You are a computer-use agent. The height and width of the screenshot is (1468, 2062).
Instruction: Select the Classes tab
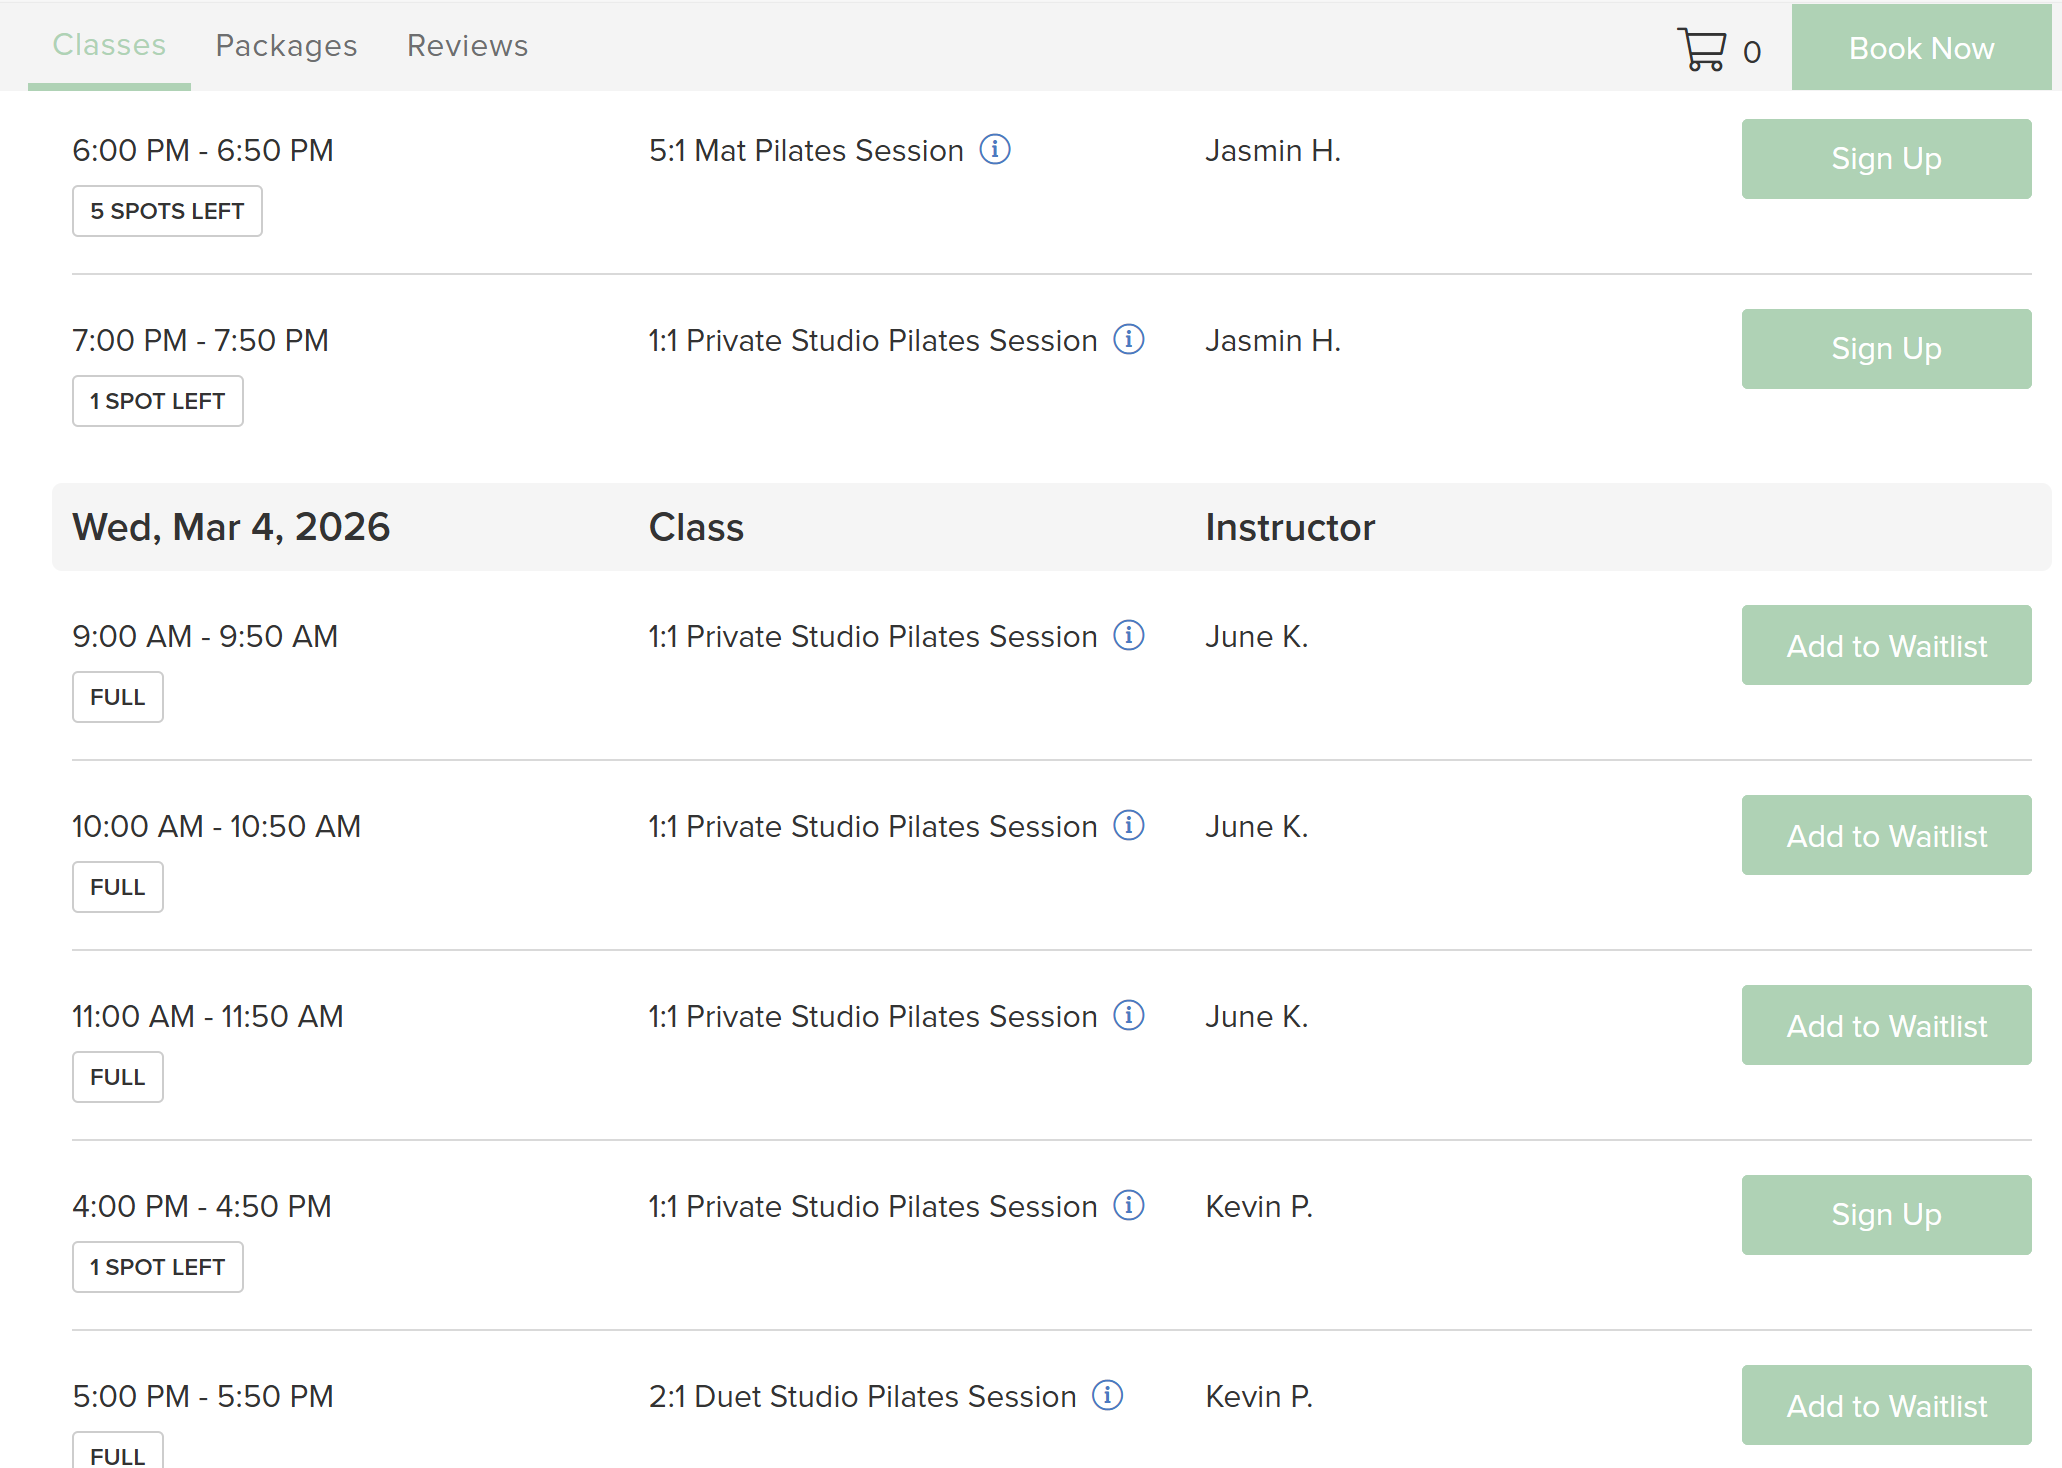(109, 46)
